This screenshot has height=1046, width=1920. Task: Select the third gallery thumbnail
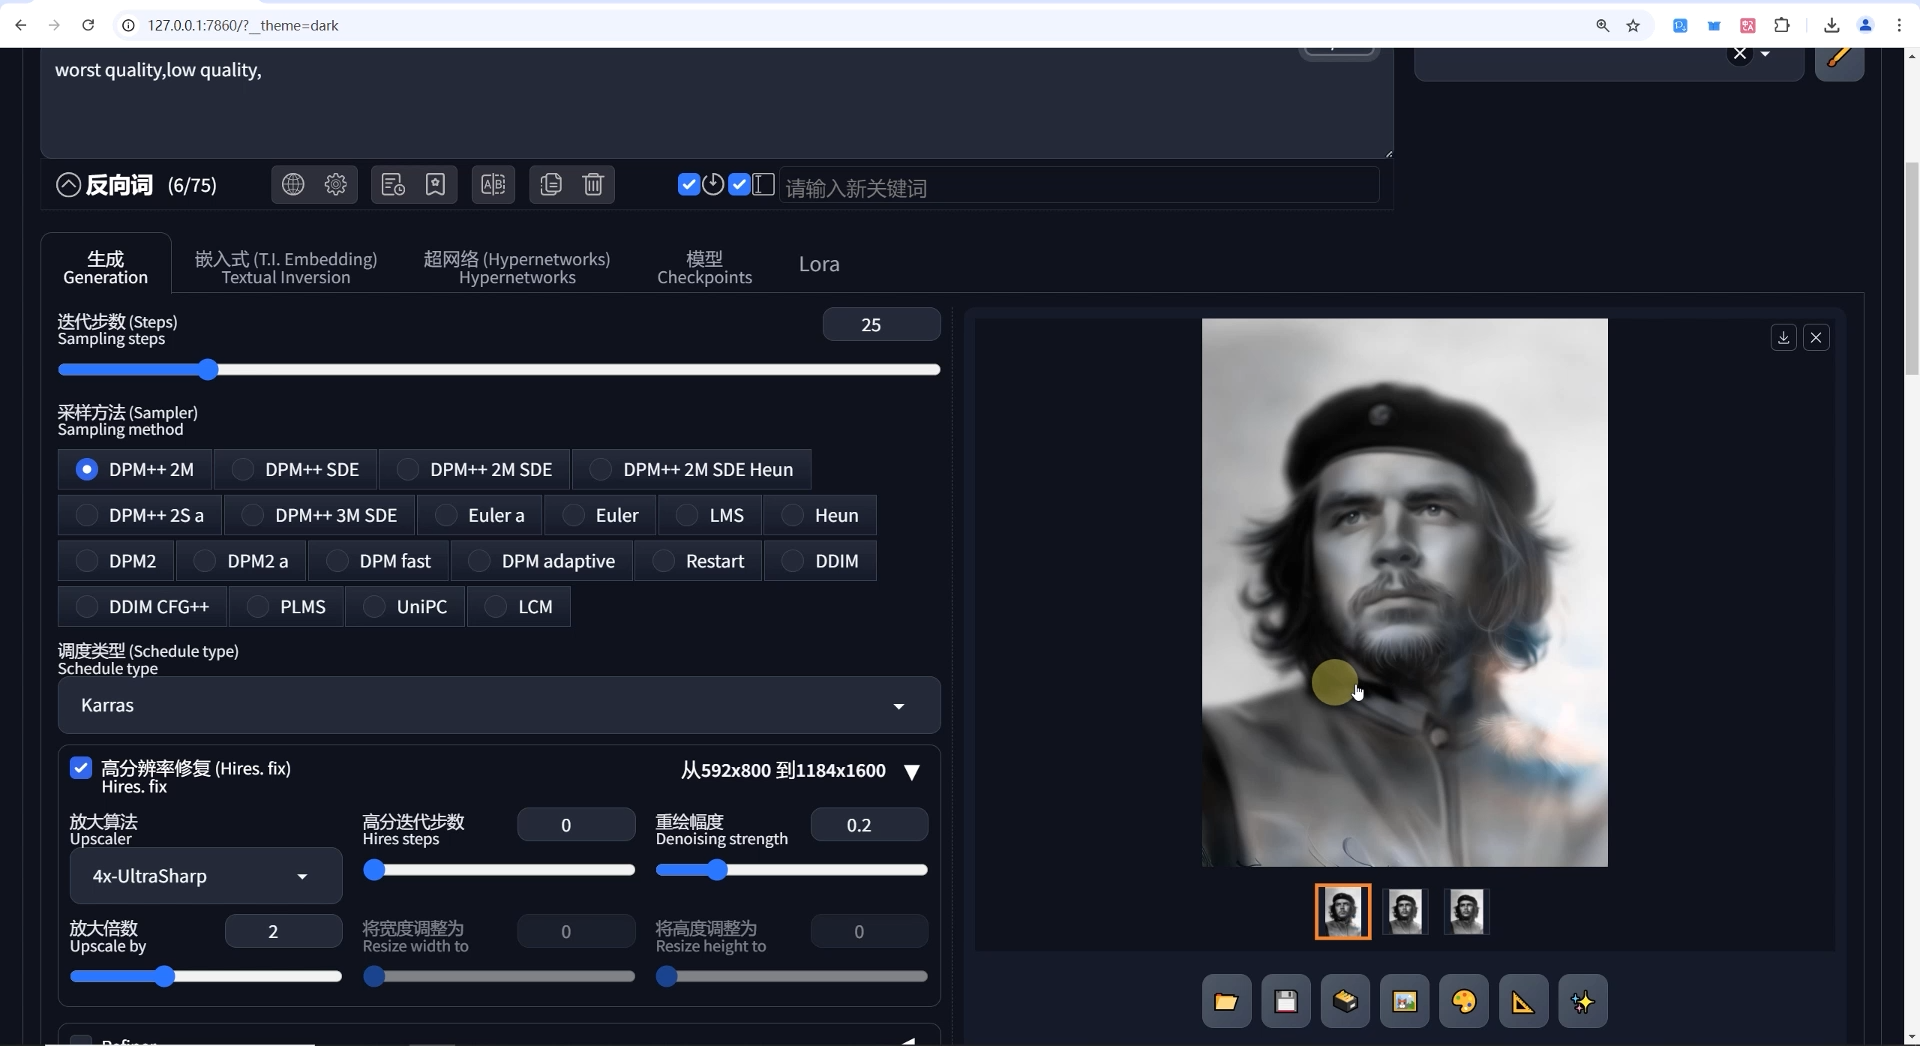pos(1466,911)
